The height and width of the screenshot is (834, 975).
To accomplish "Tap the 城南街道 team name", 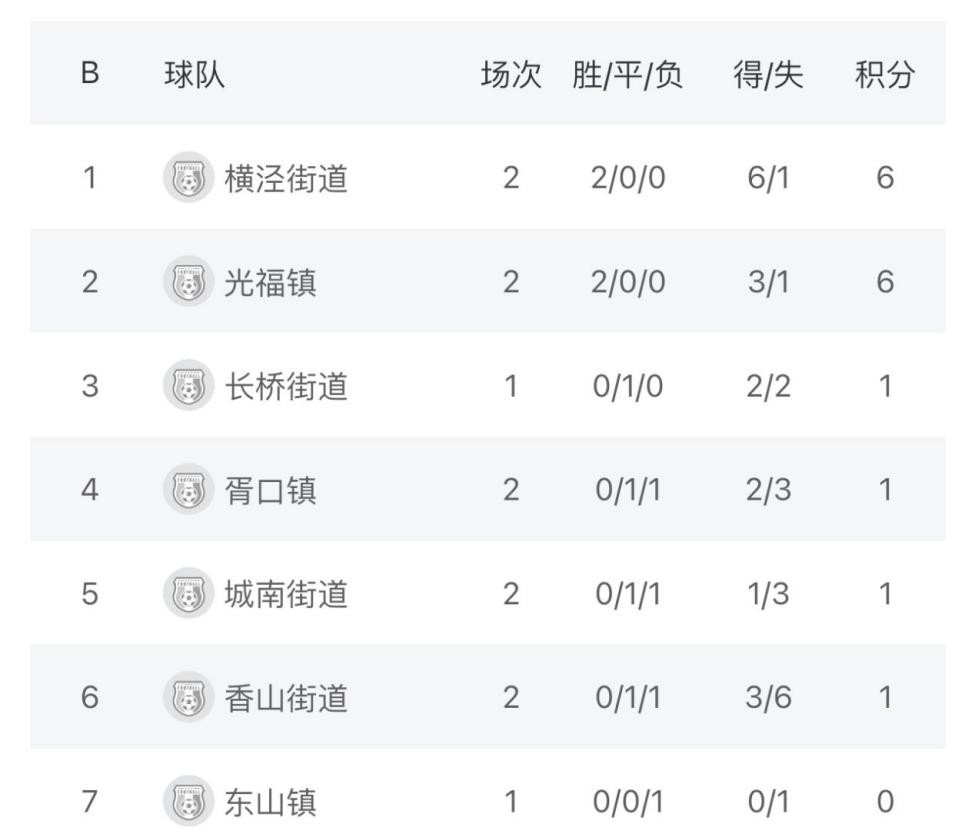I will pos(285,594).
